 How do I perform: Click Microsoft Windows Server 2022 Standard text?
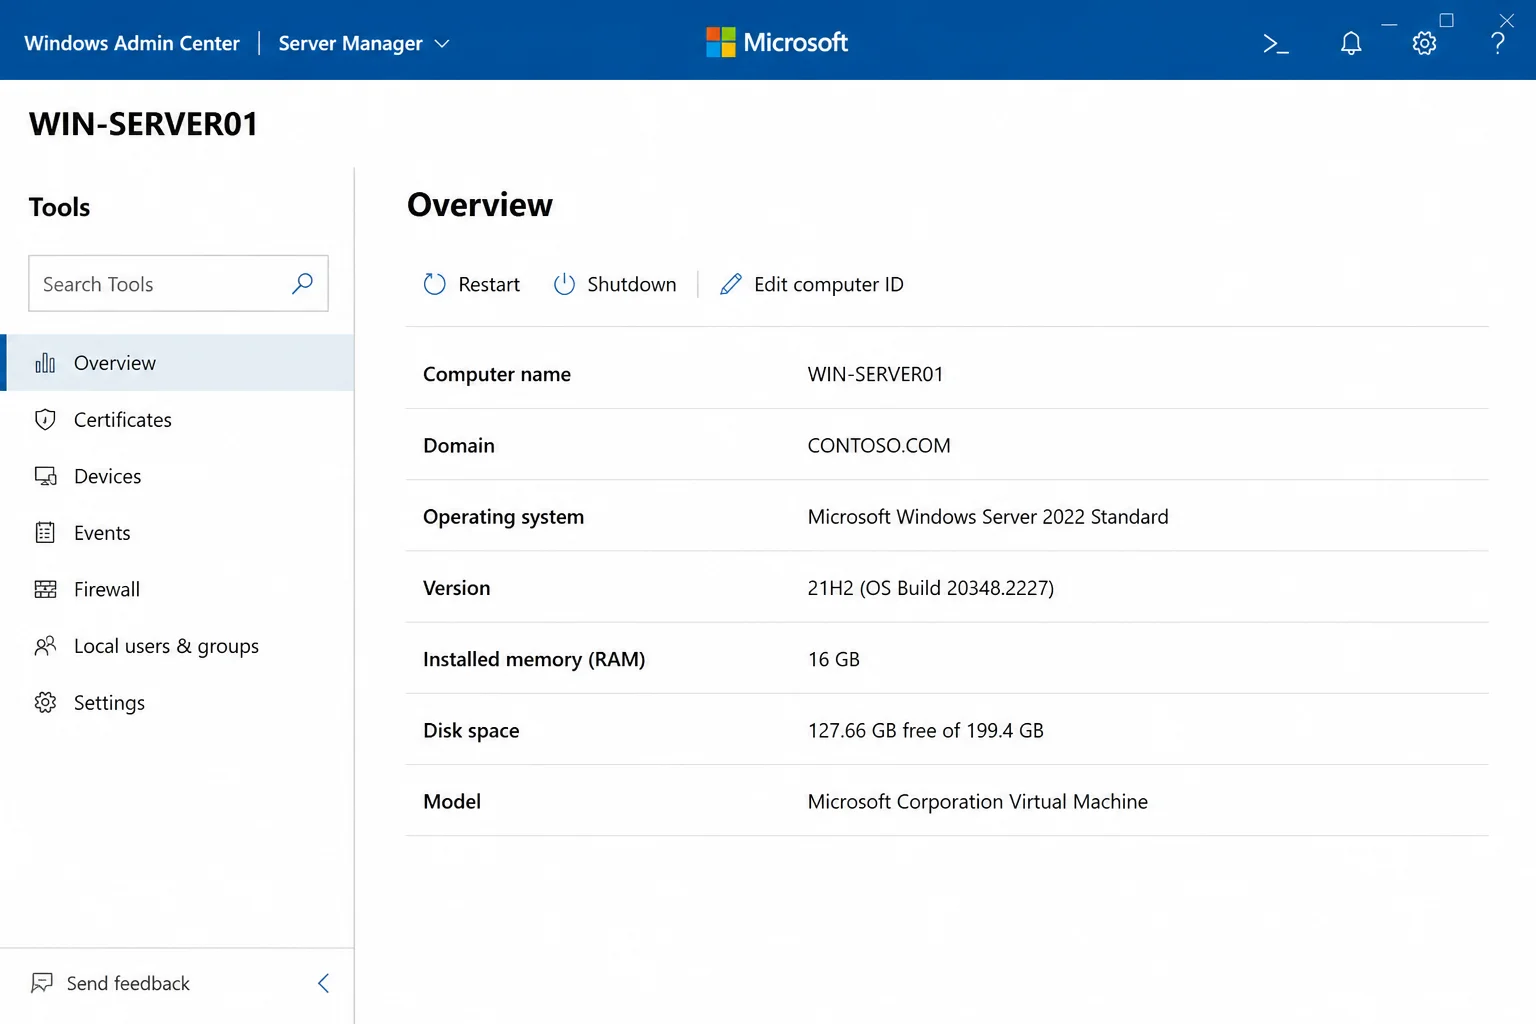[x=988, y=517]
